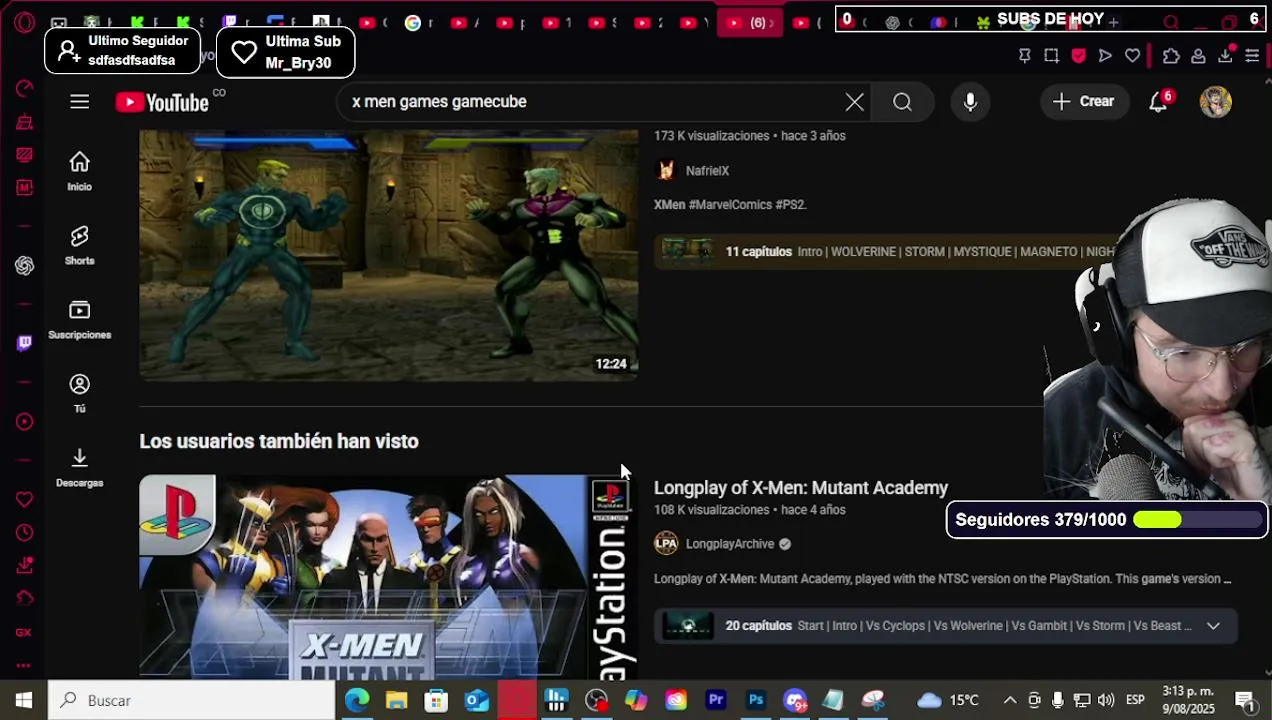Open the NafrielX channel link
This screenshot has width=1272, height=720.
tap(707, 171)
